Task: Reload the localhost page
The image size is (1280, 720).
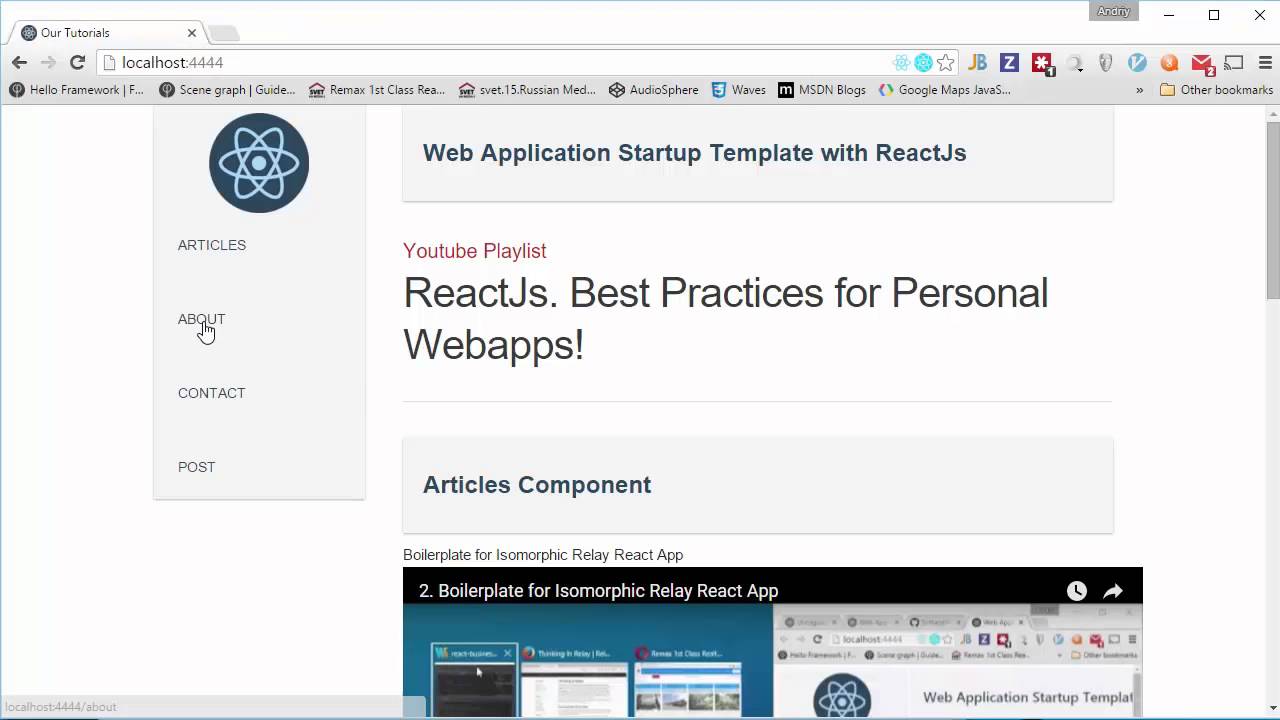Action: click(x=77, y=62)
